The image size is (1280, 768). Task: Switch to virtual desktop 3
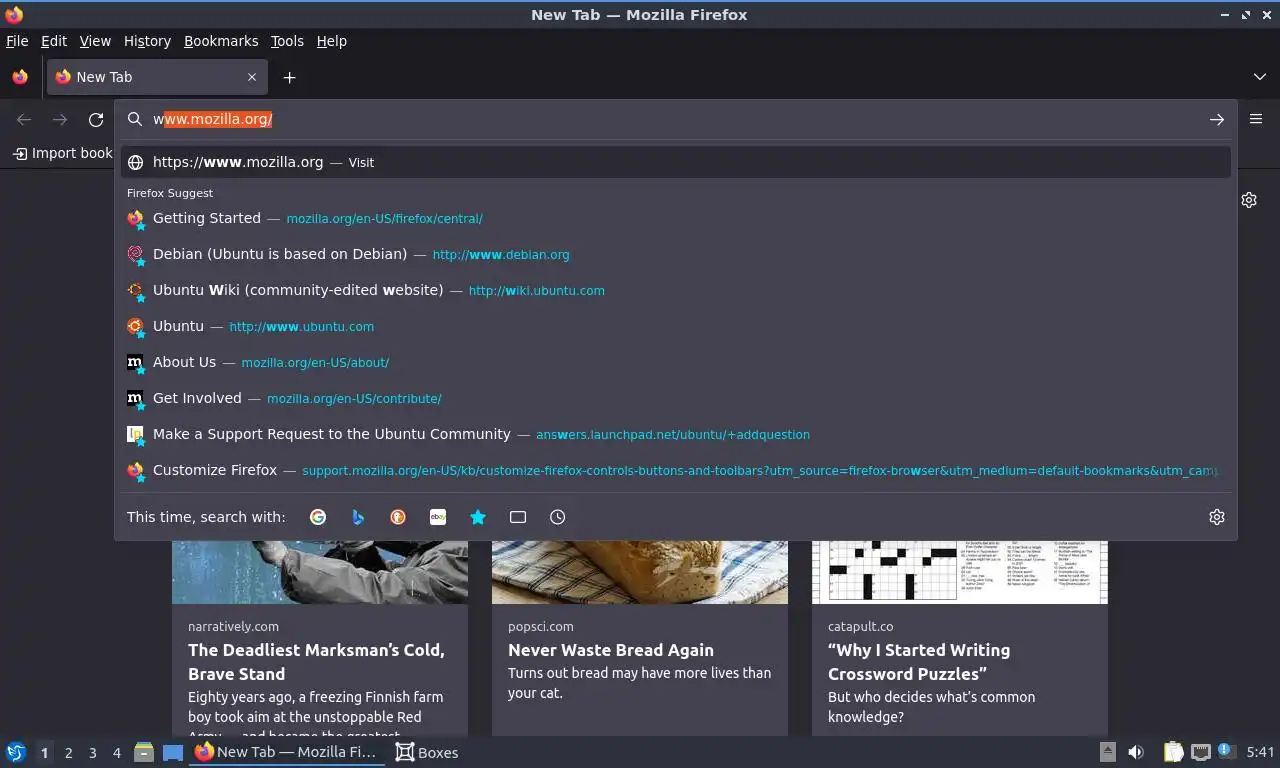pyautogui.click(x=92, y=753)
